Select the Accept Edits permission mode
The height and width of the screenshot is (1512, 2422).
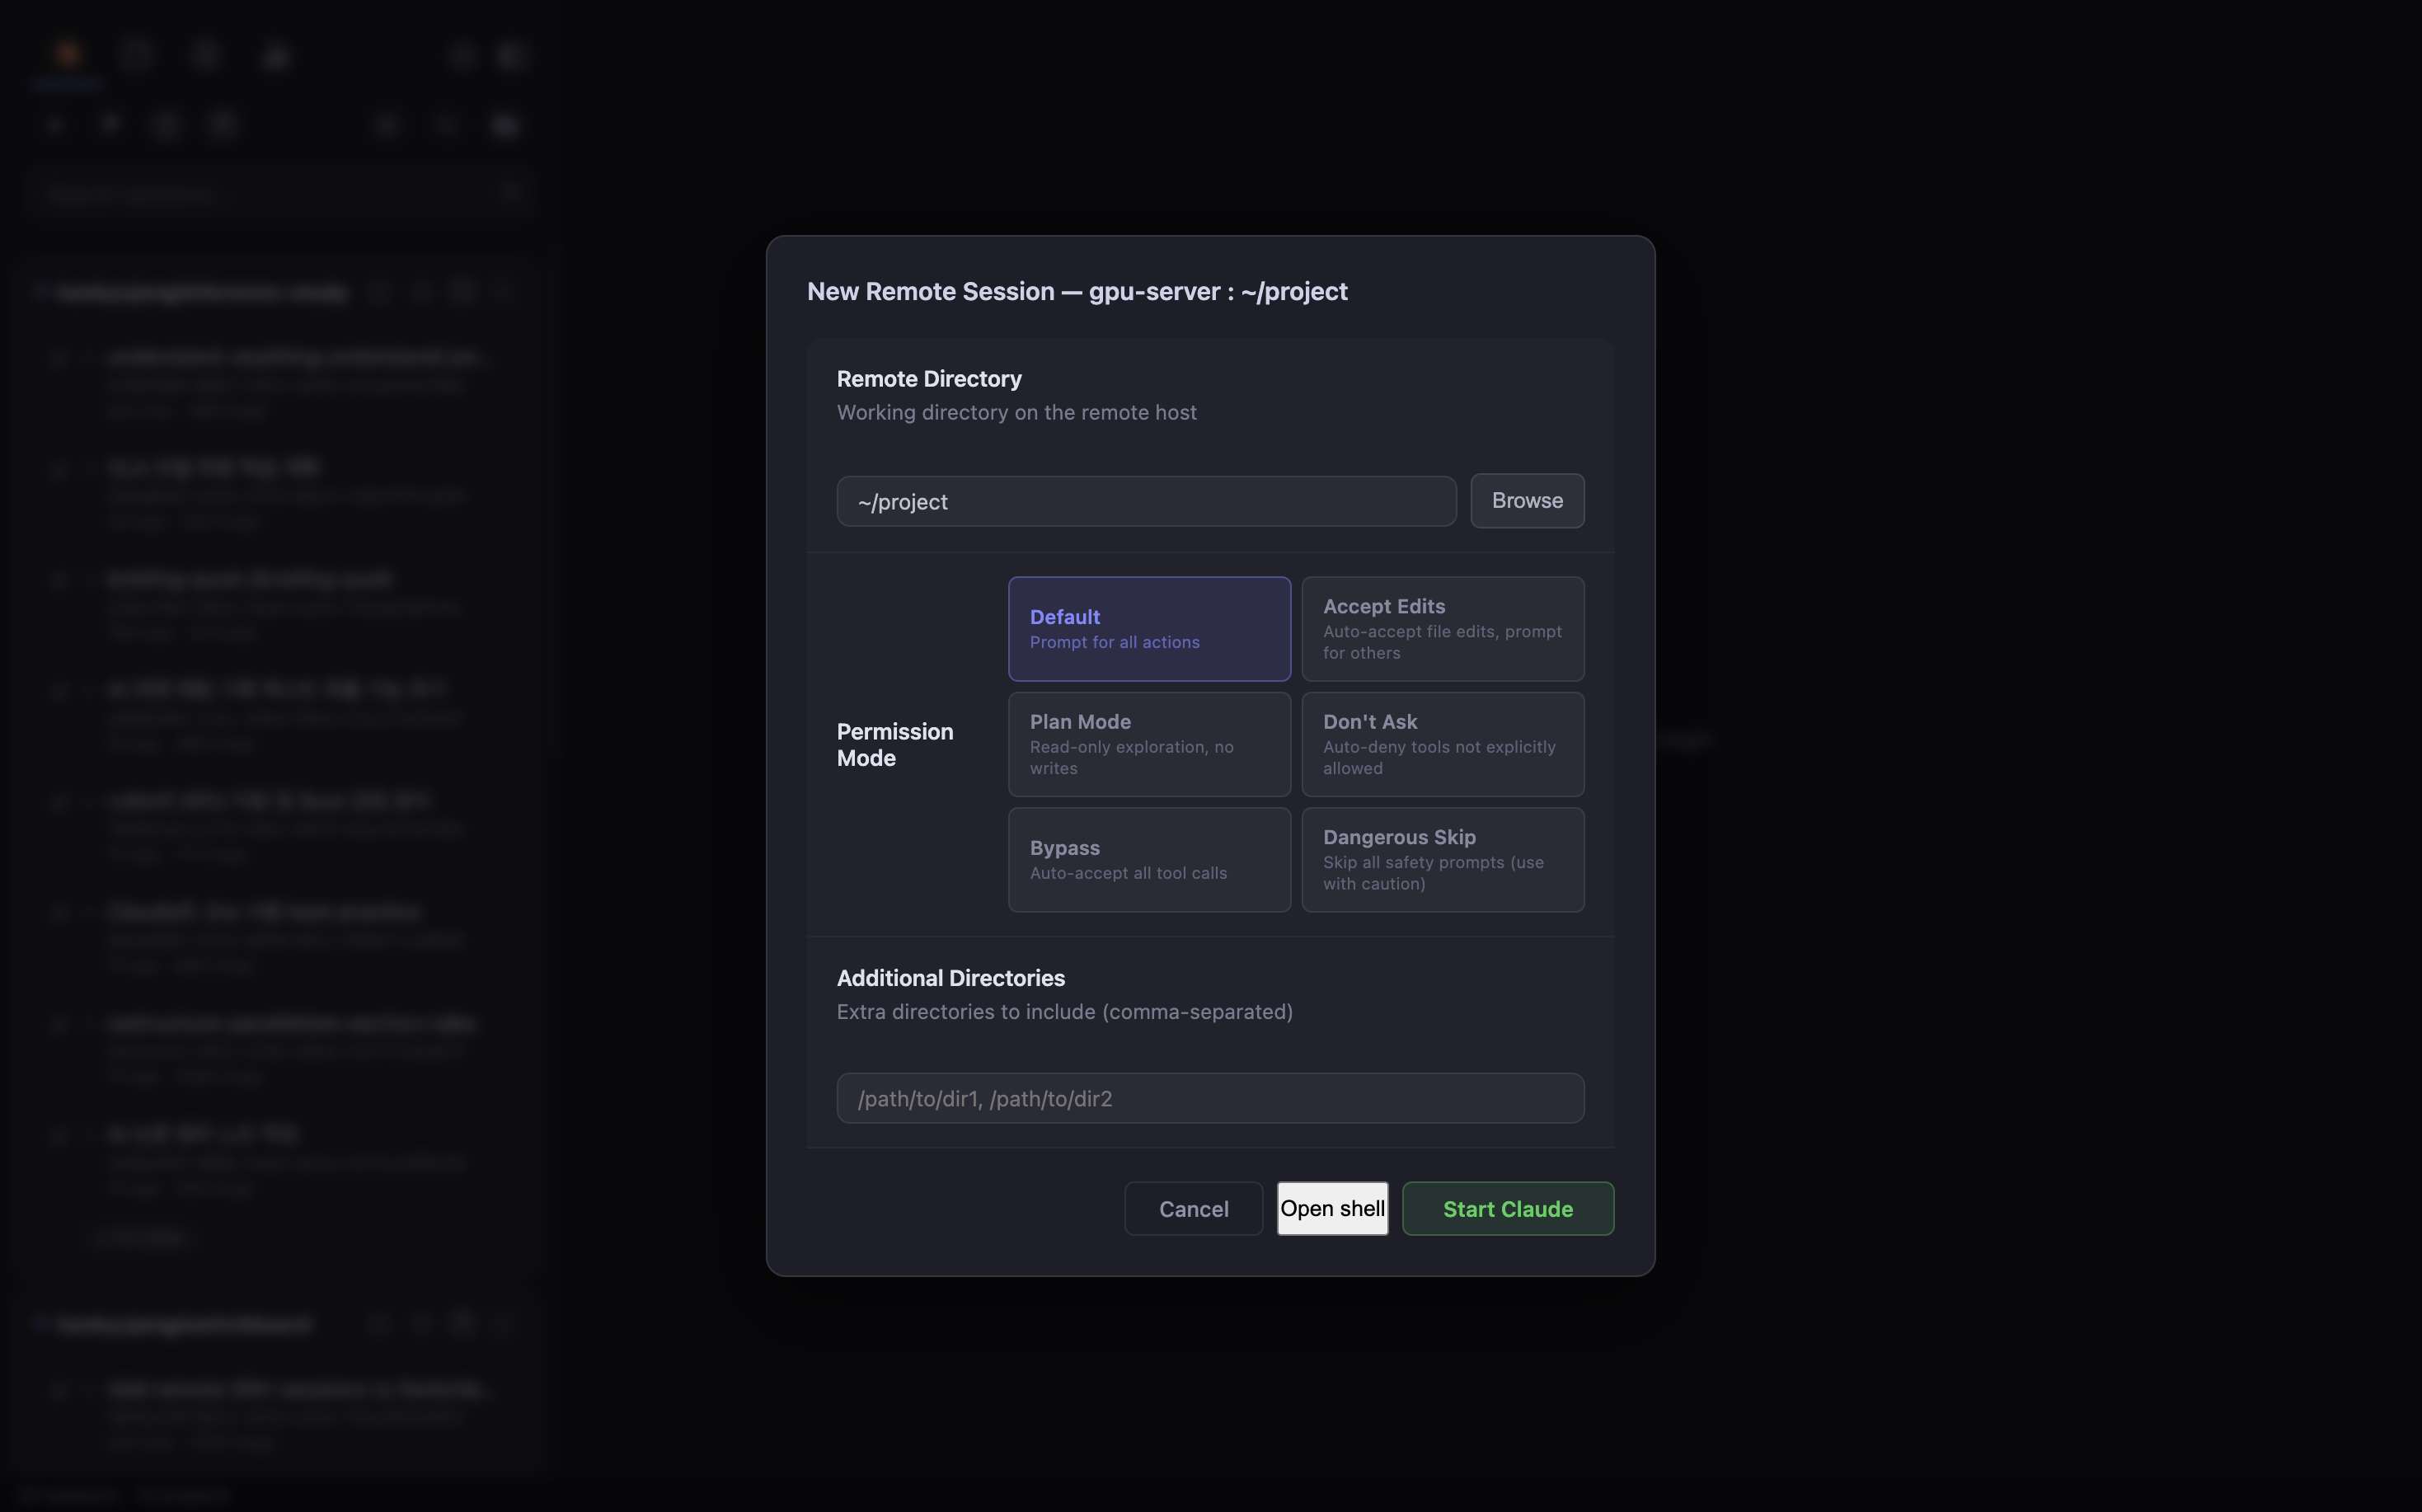[x=1443, y=629]
